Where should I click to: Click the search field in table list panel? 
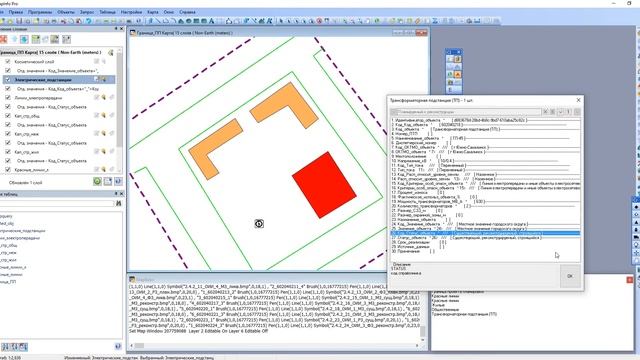57,203
